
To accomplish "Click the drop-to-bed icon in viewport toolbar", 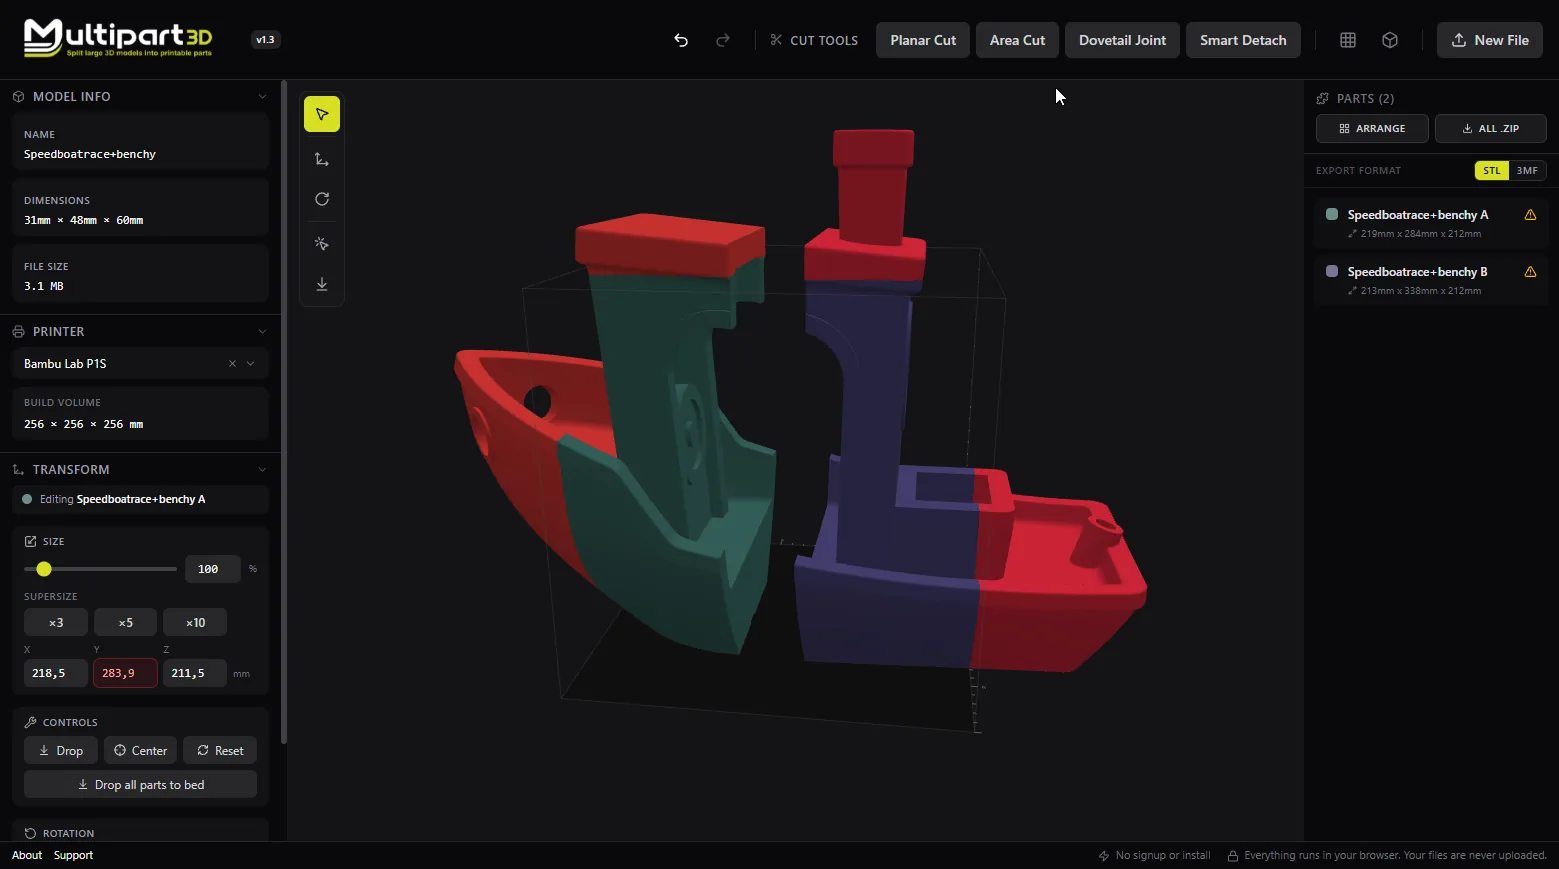I will click(322, 284).
